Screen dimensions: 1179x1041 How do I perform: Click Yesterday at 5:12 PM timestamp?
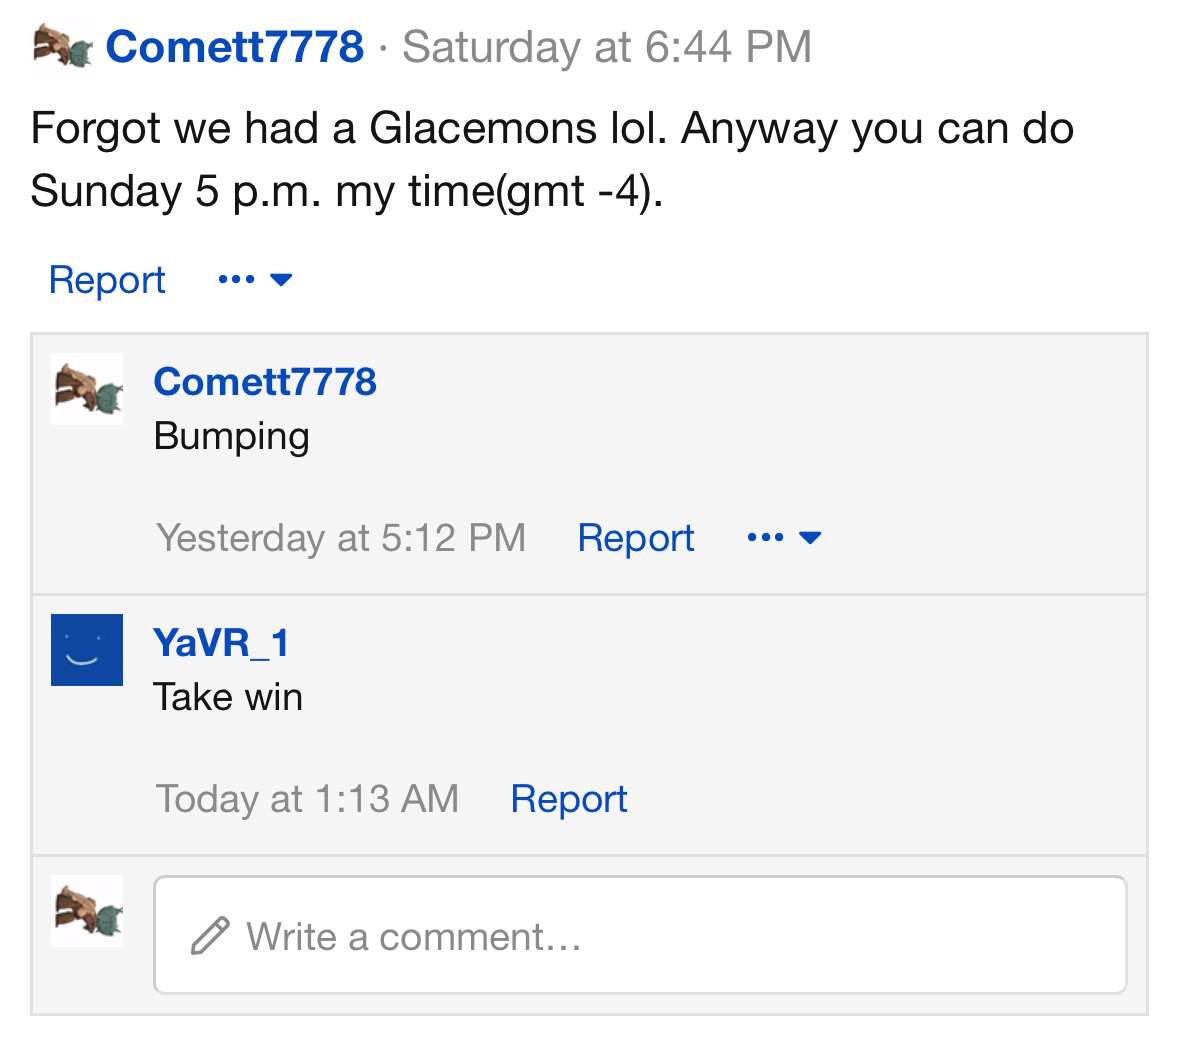[x=341, y=538]
